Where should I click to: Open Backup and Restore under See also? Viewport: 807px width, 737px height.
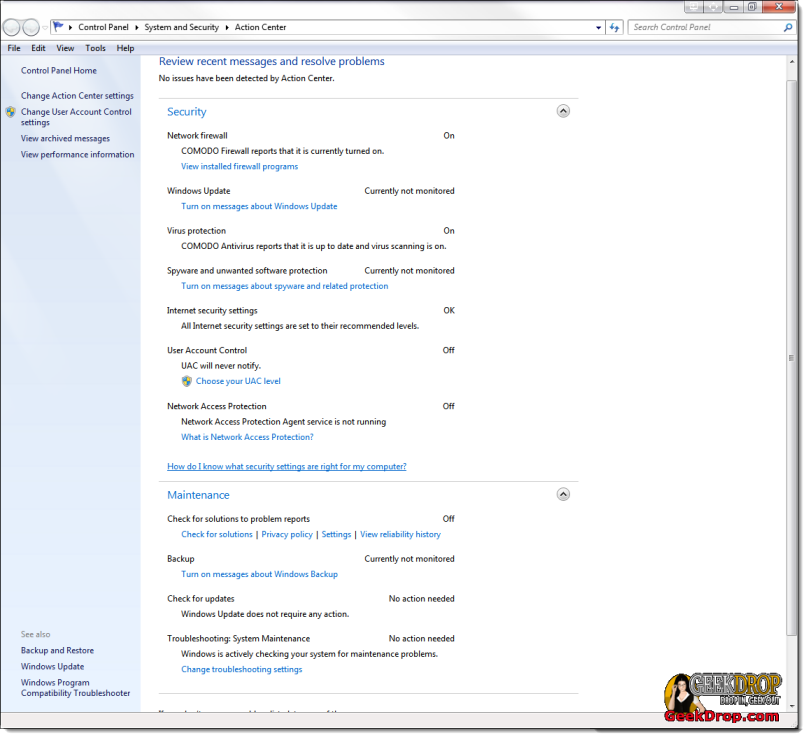(57, 651)
